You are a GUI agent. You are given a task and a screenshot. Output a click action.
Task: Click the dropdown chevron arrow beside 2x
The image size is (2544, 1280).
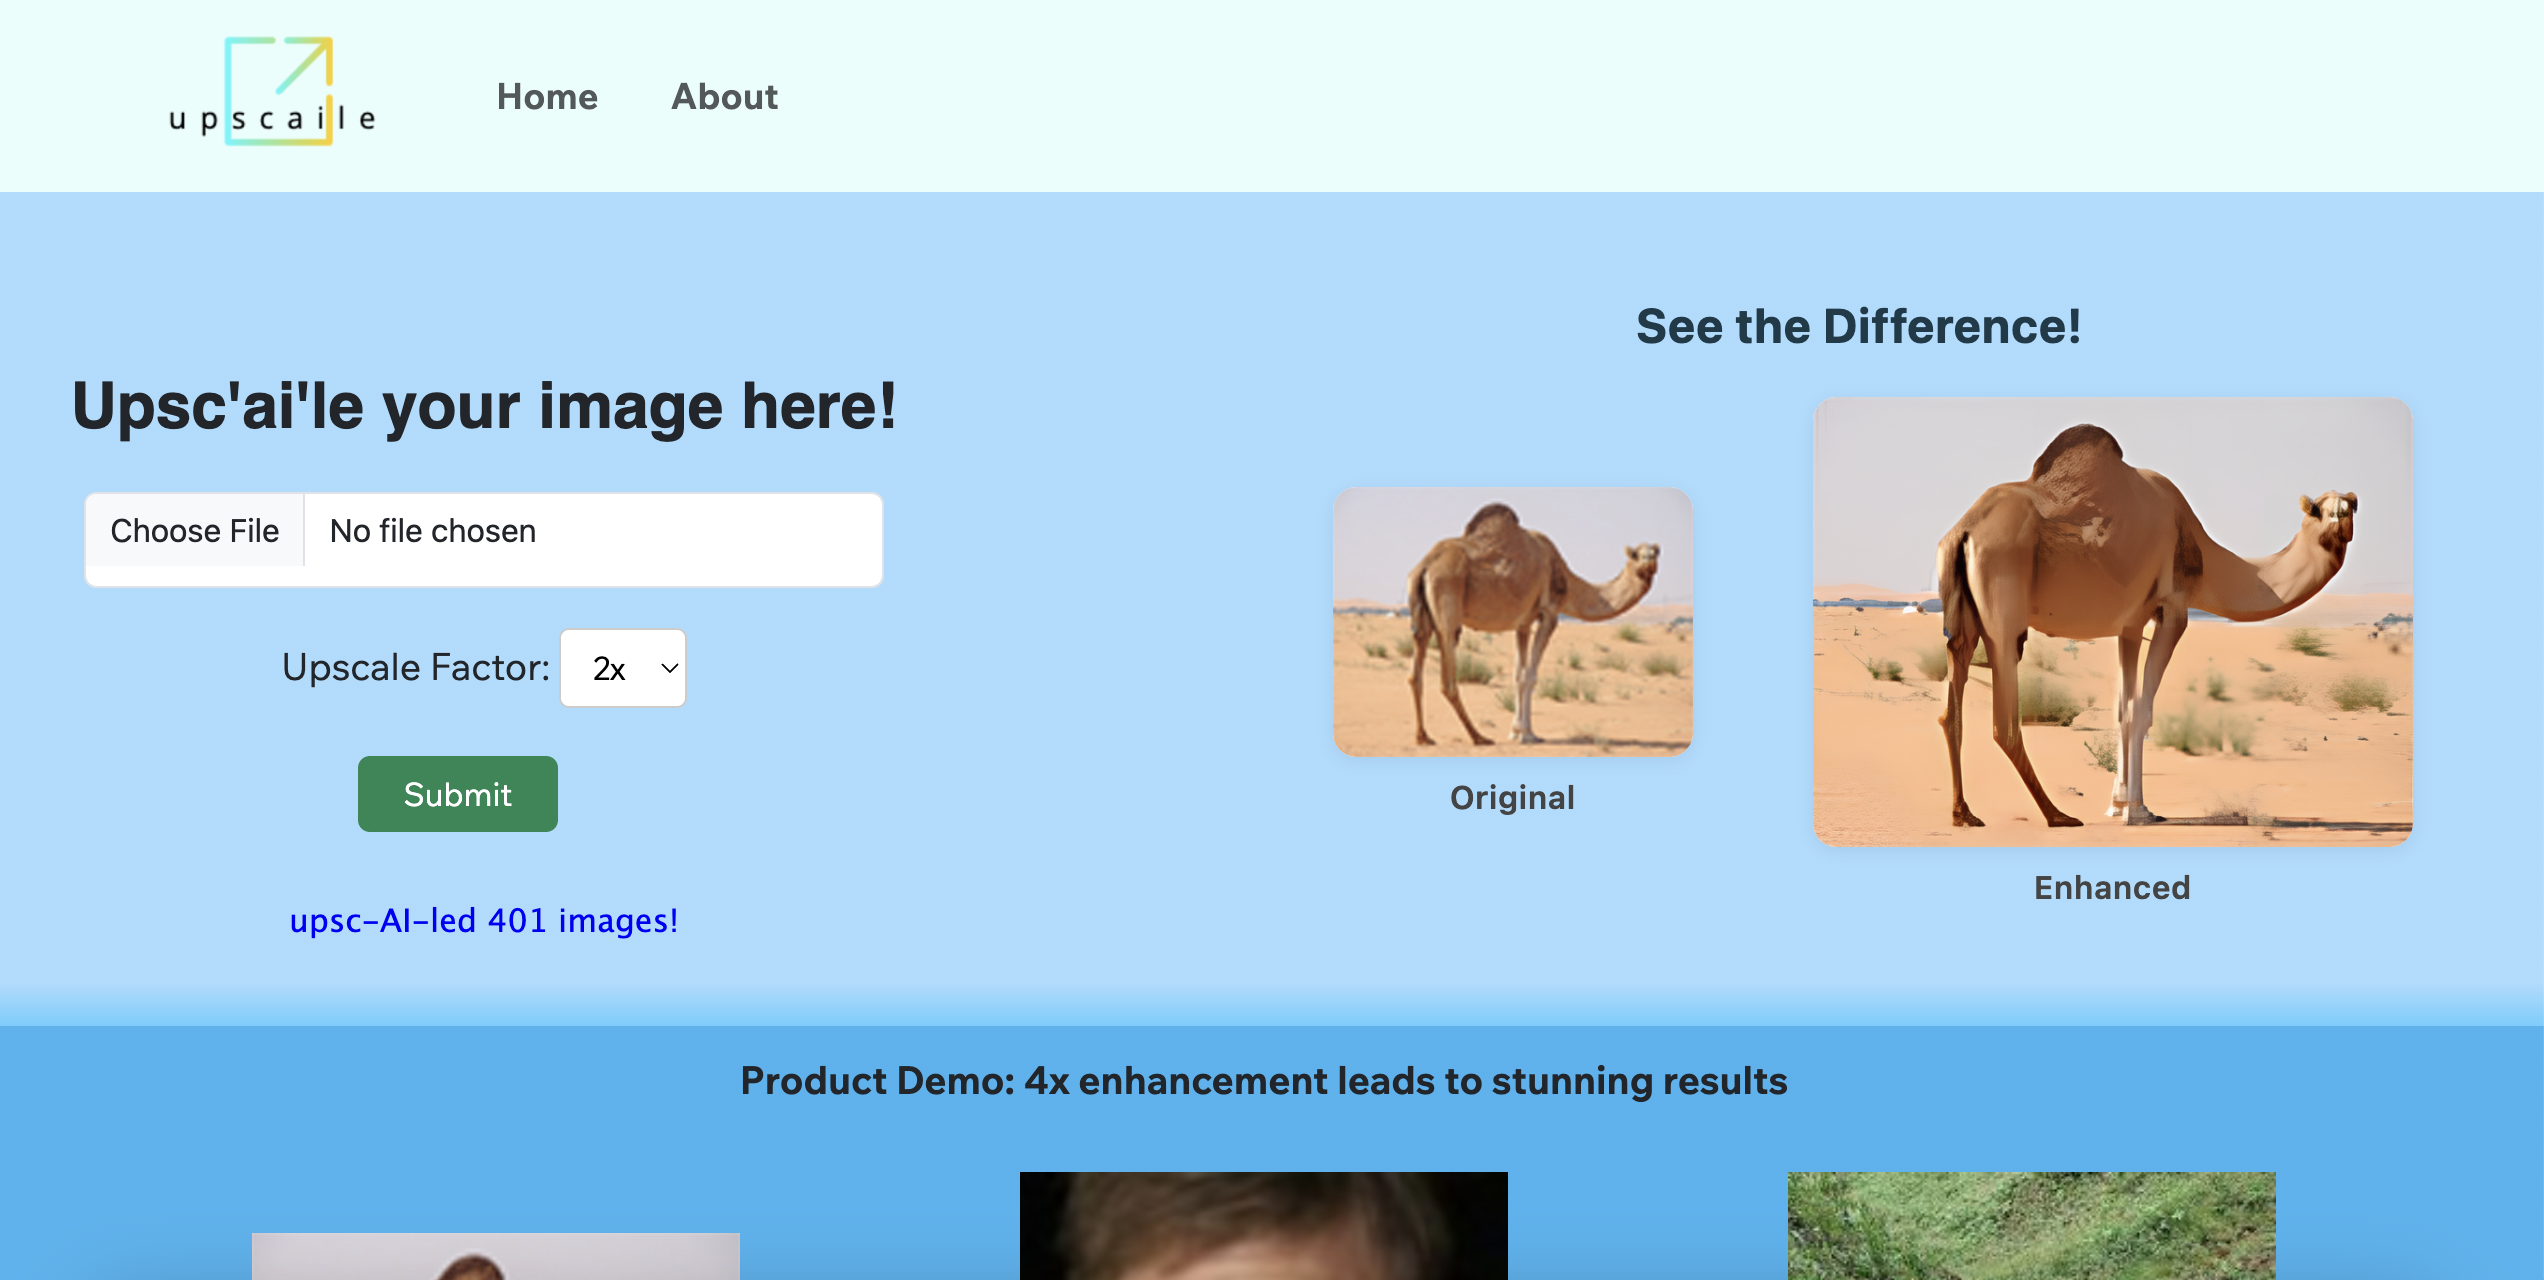coord(669,668)
